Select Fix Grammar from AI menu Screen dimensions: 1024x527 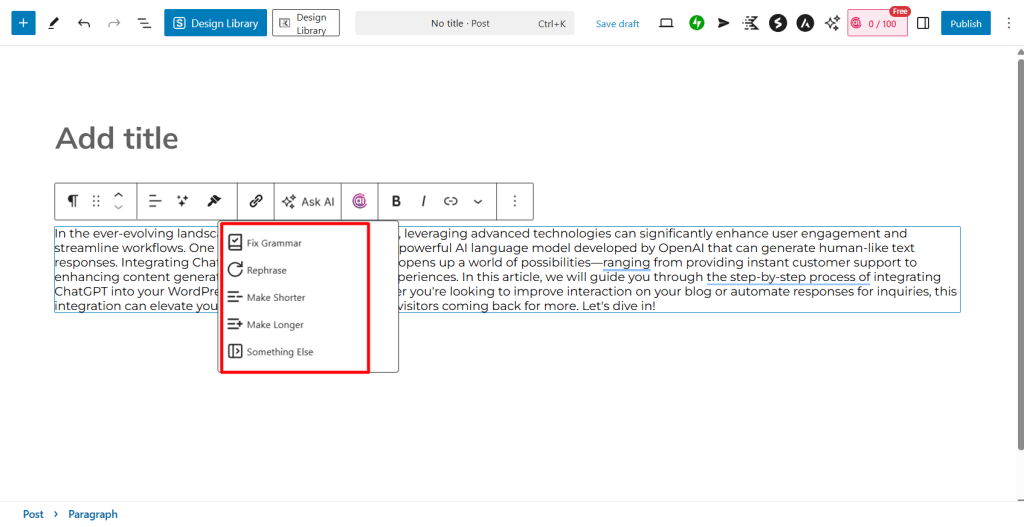[273, 243]
